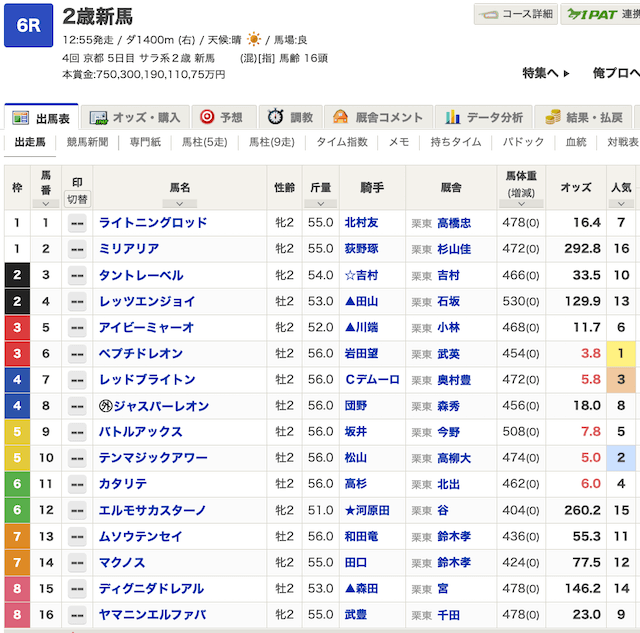Open the 調教 tab with stopwatch icon

[x=289, y=118]
